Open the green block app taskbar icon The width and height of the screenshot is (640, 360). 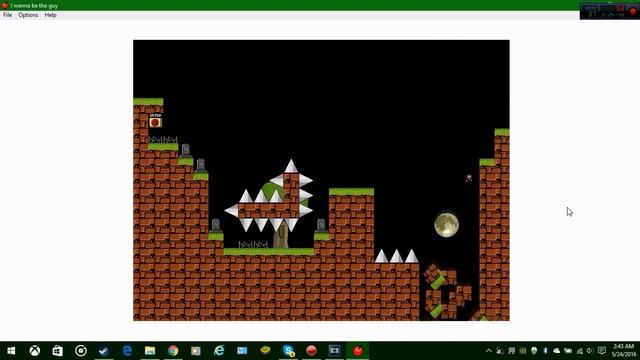(265, 351)
